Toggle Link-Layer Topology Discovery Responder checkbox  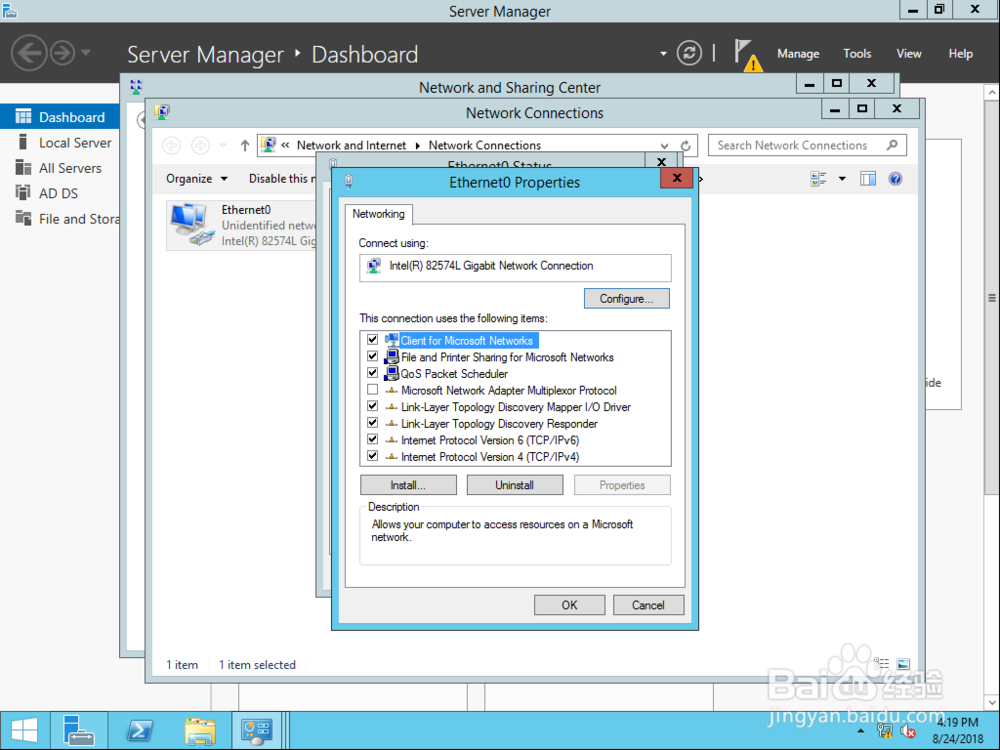pos(372,423)
